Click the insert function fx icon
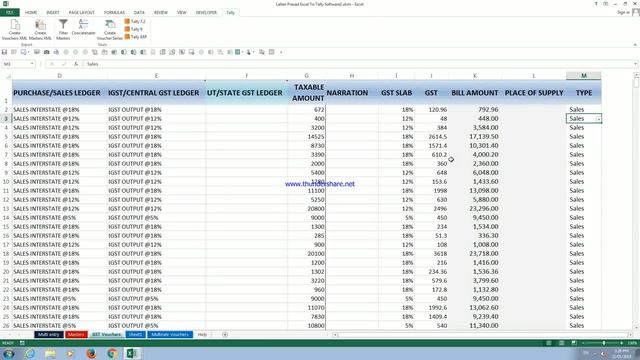The height and width of the screenshot is (360, 640). (76, 64)
